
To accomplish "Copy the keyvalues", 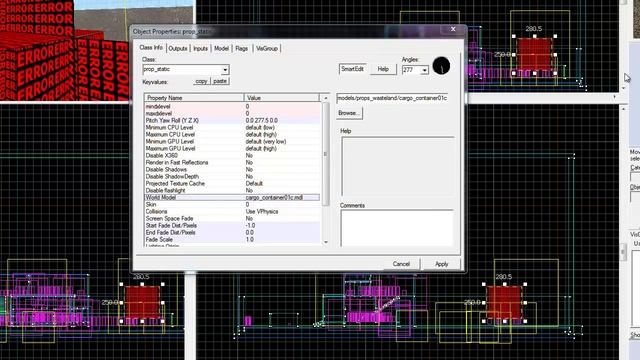I will [x=201, y=81].
